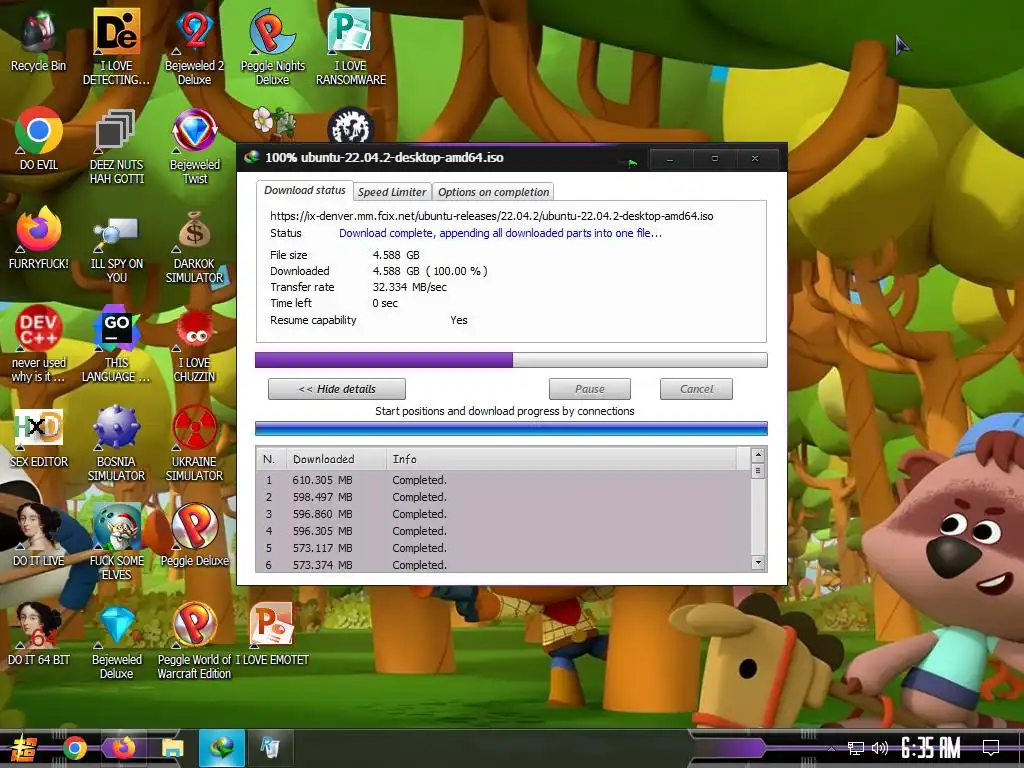
Task: Open the GoLand THIS LANGUAGE shortcut
Action: tap(116, 345)
